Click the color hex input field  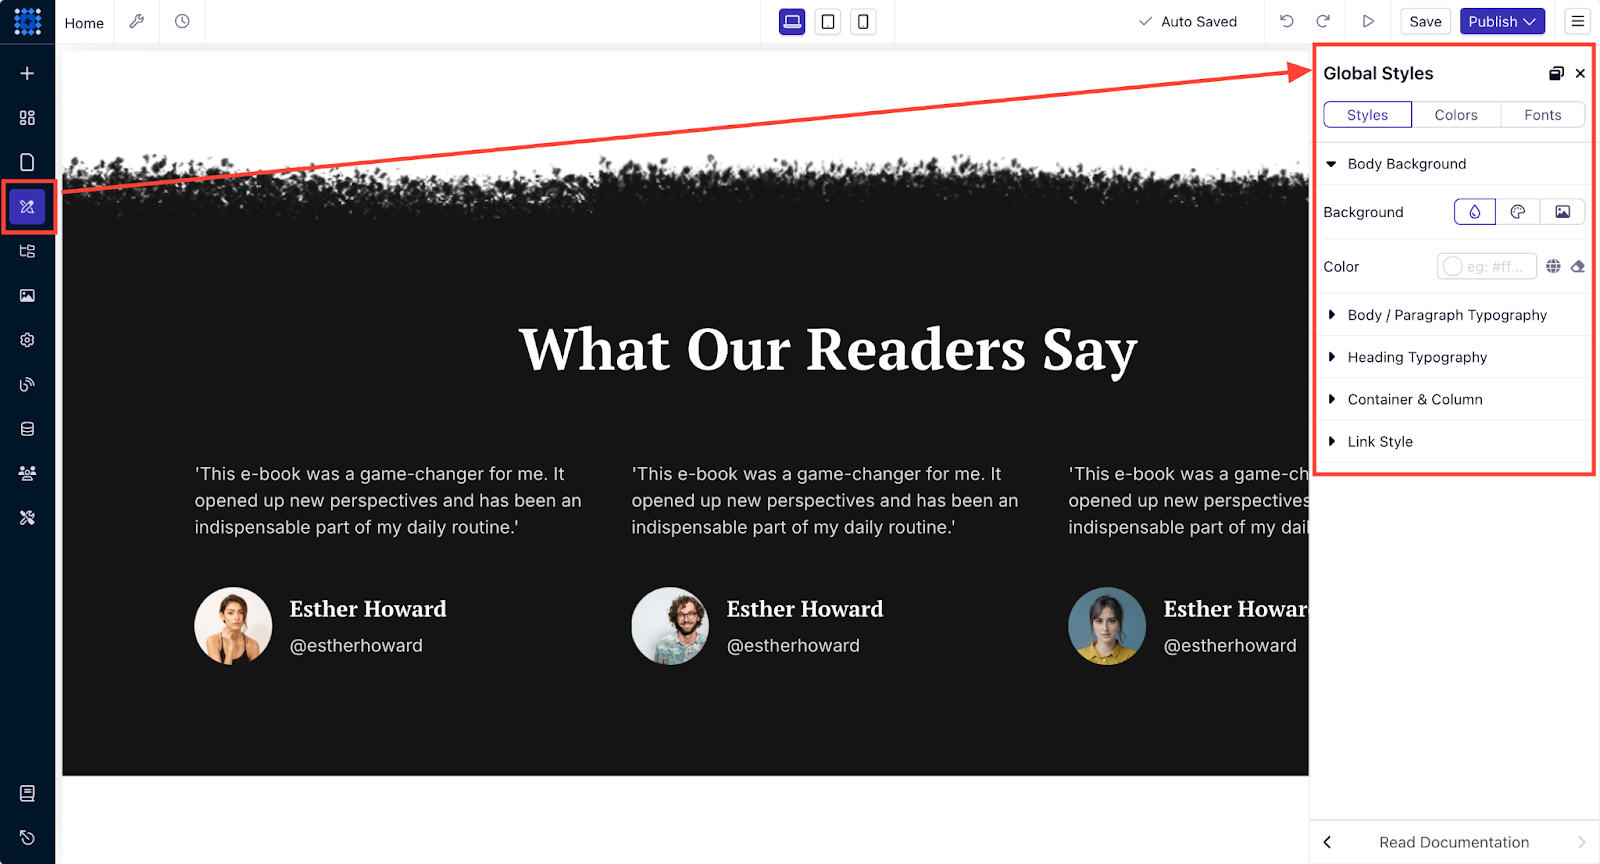[x=1487, y=266]
